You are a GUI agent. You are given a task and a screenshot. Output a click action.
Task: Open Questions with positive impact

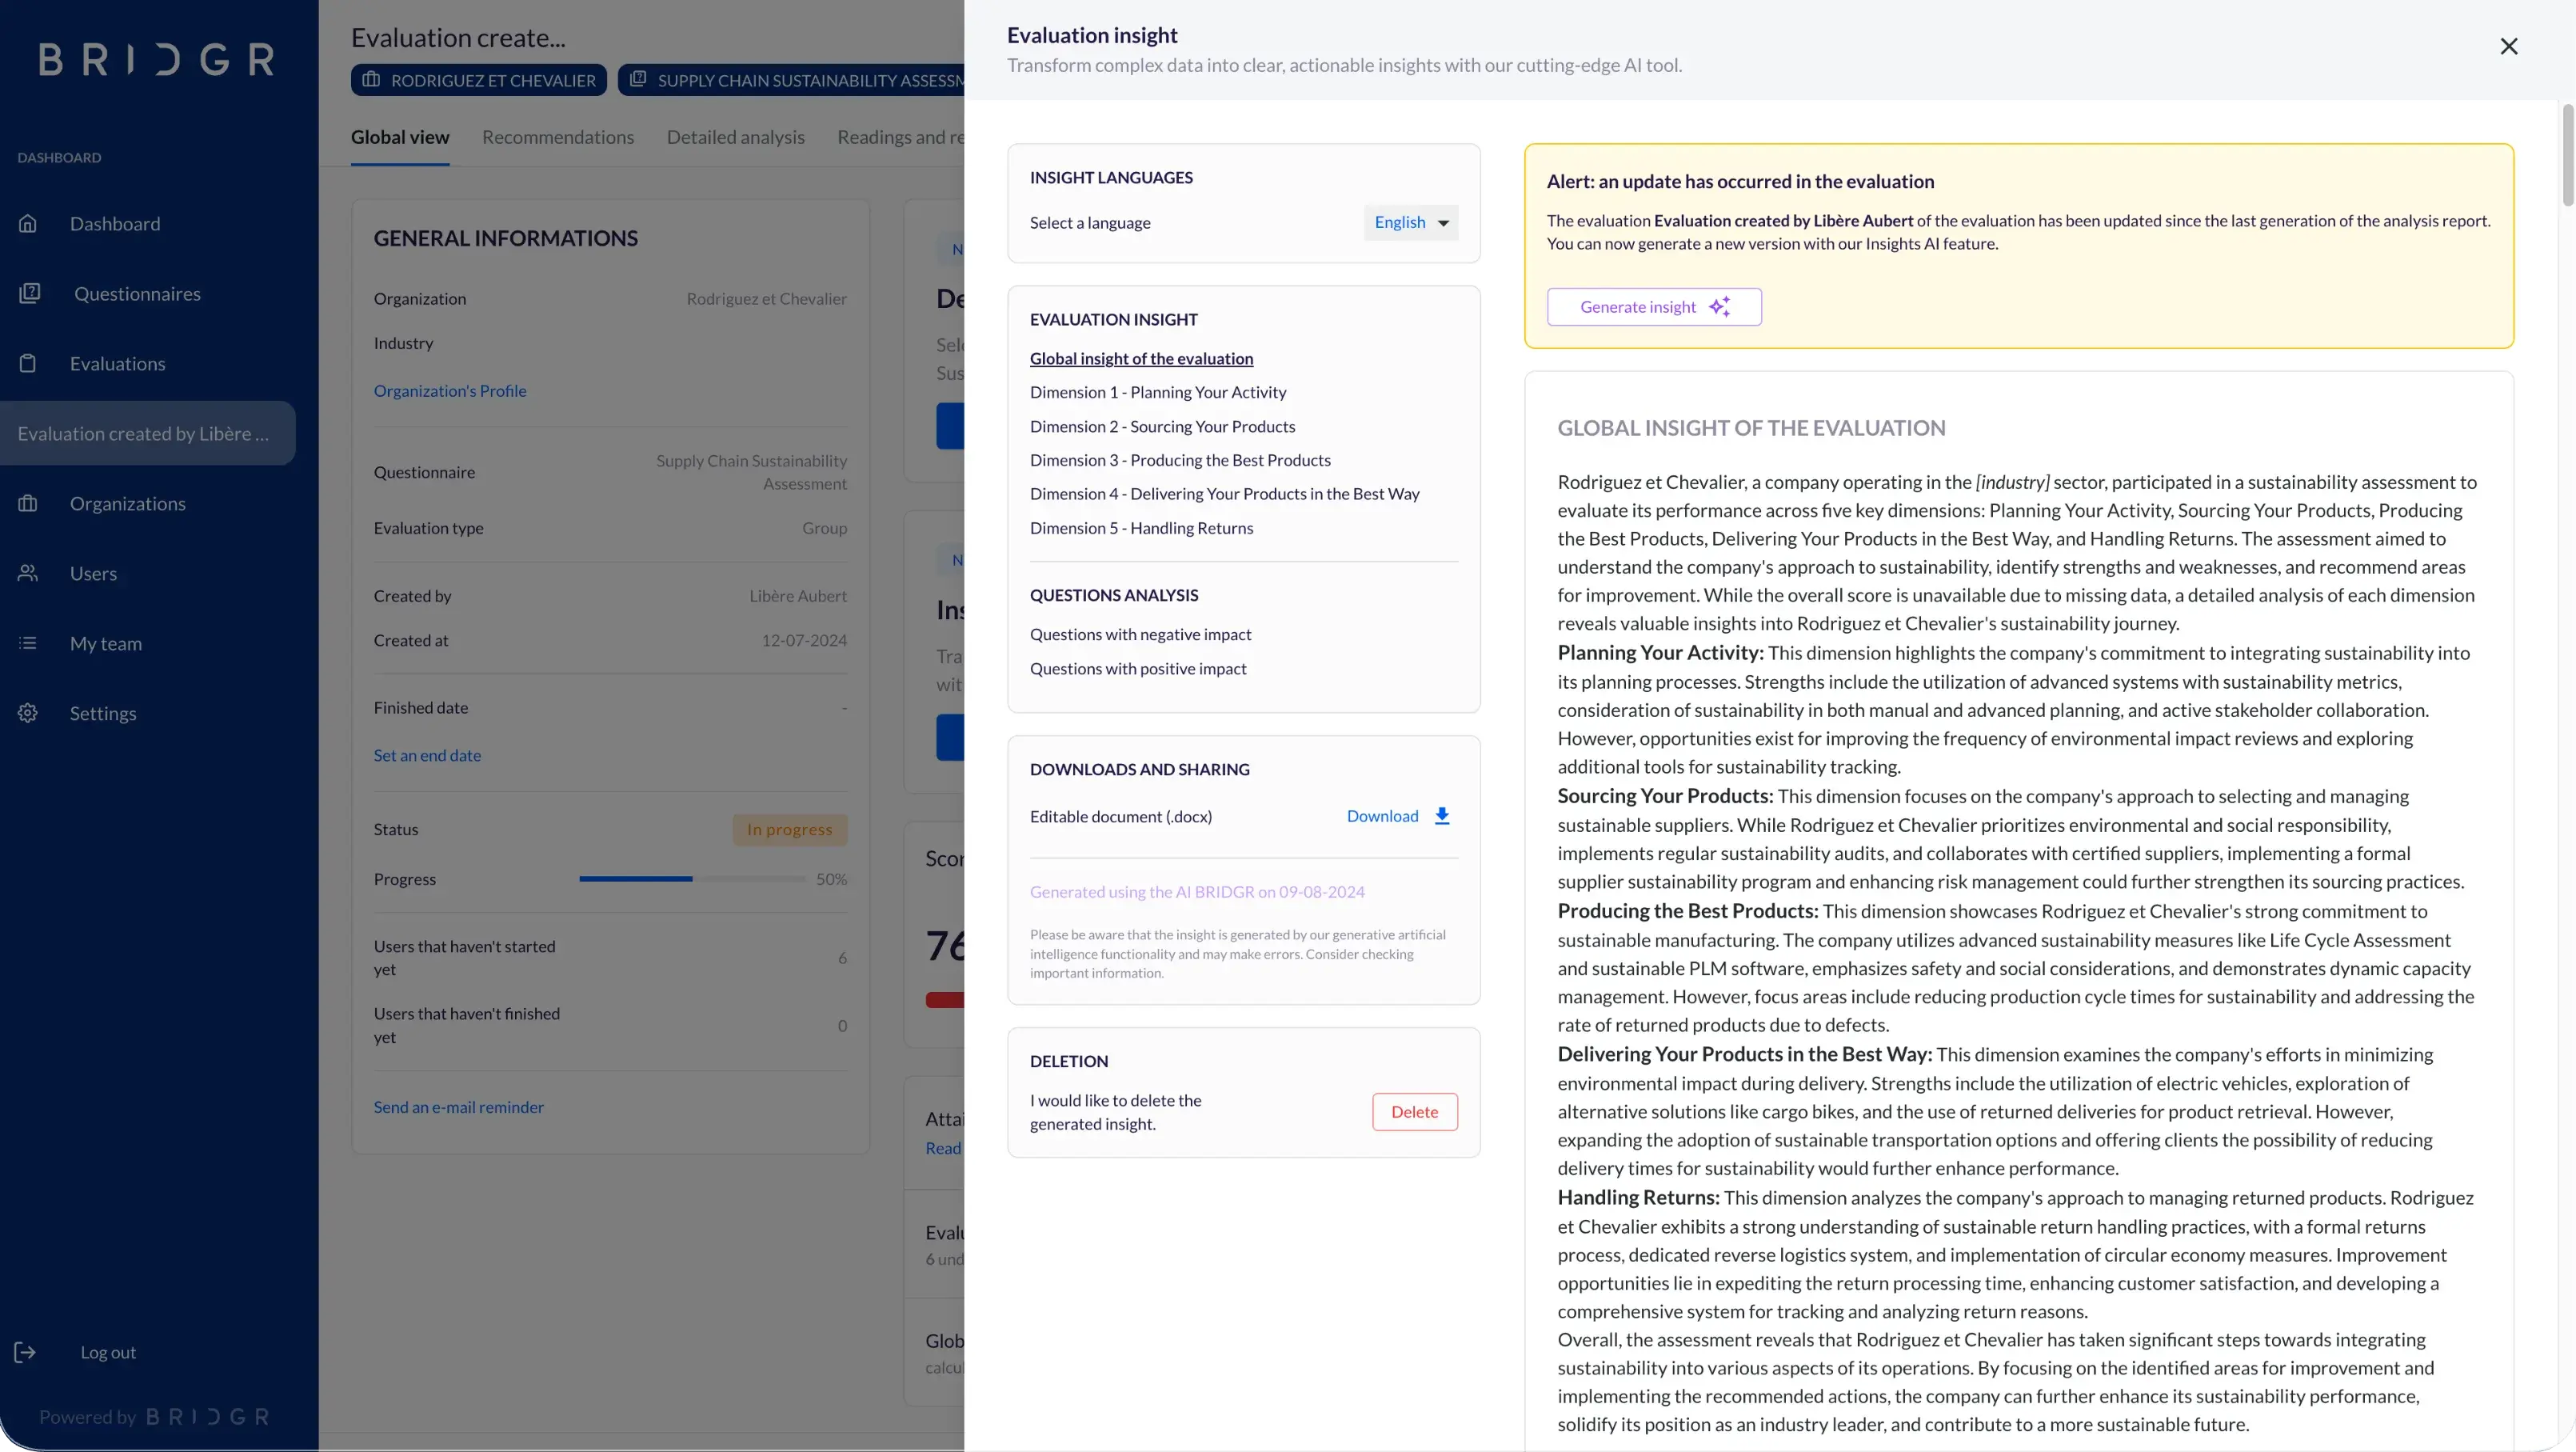1138,668
